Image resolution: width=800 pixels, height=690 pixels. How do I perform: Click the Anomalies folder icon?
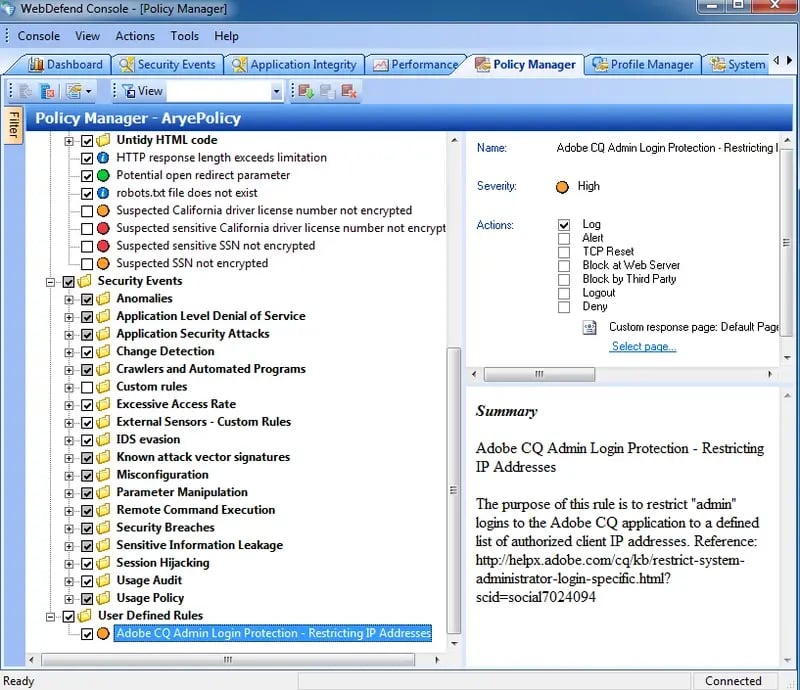click(x=103, y=298)
